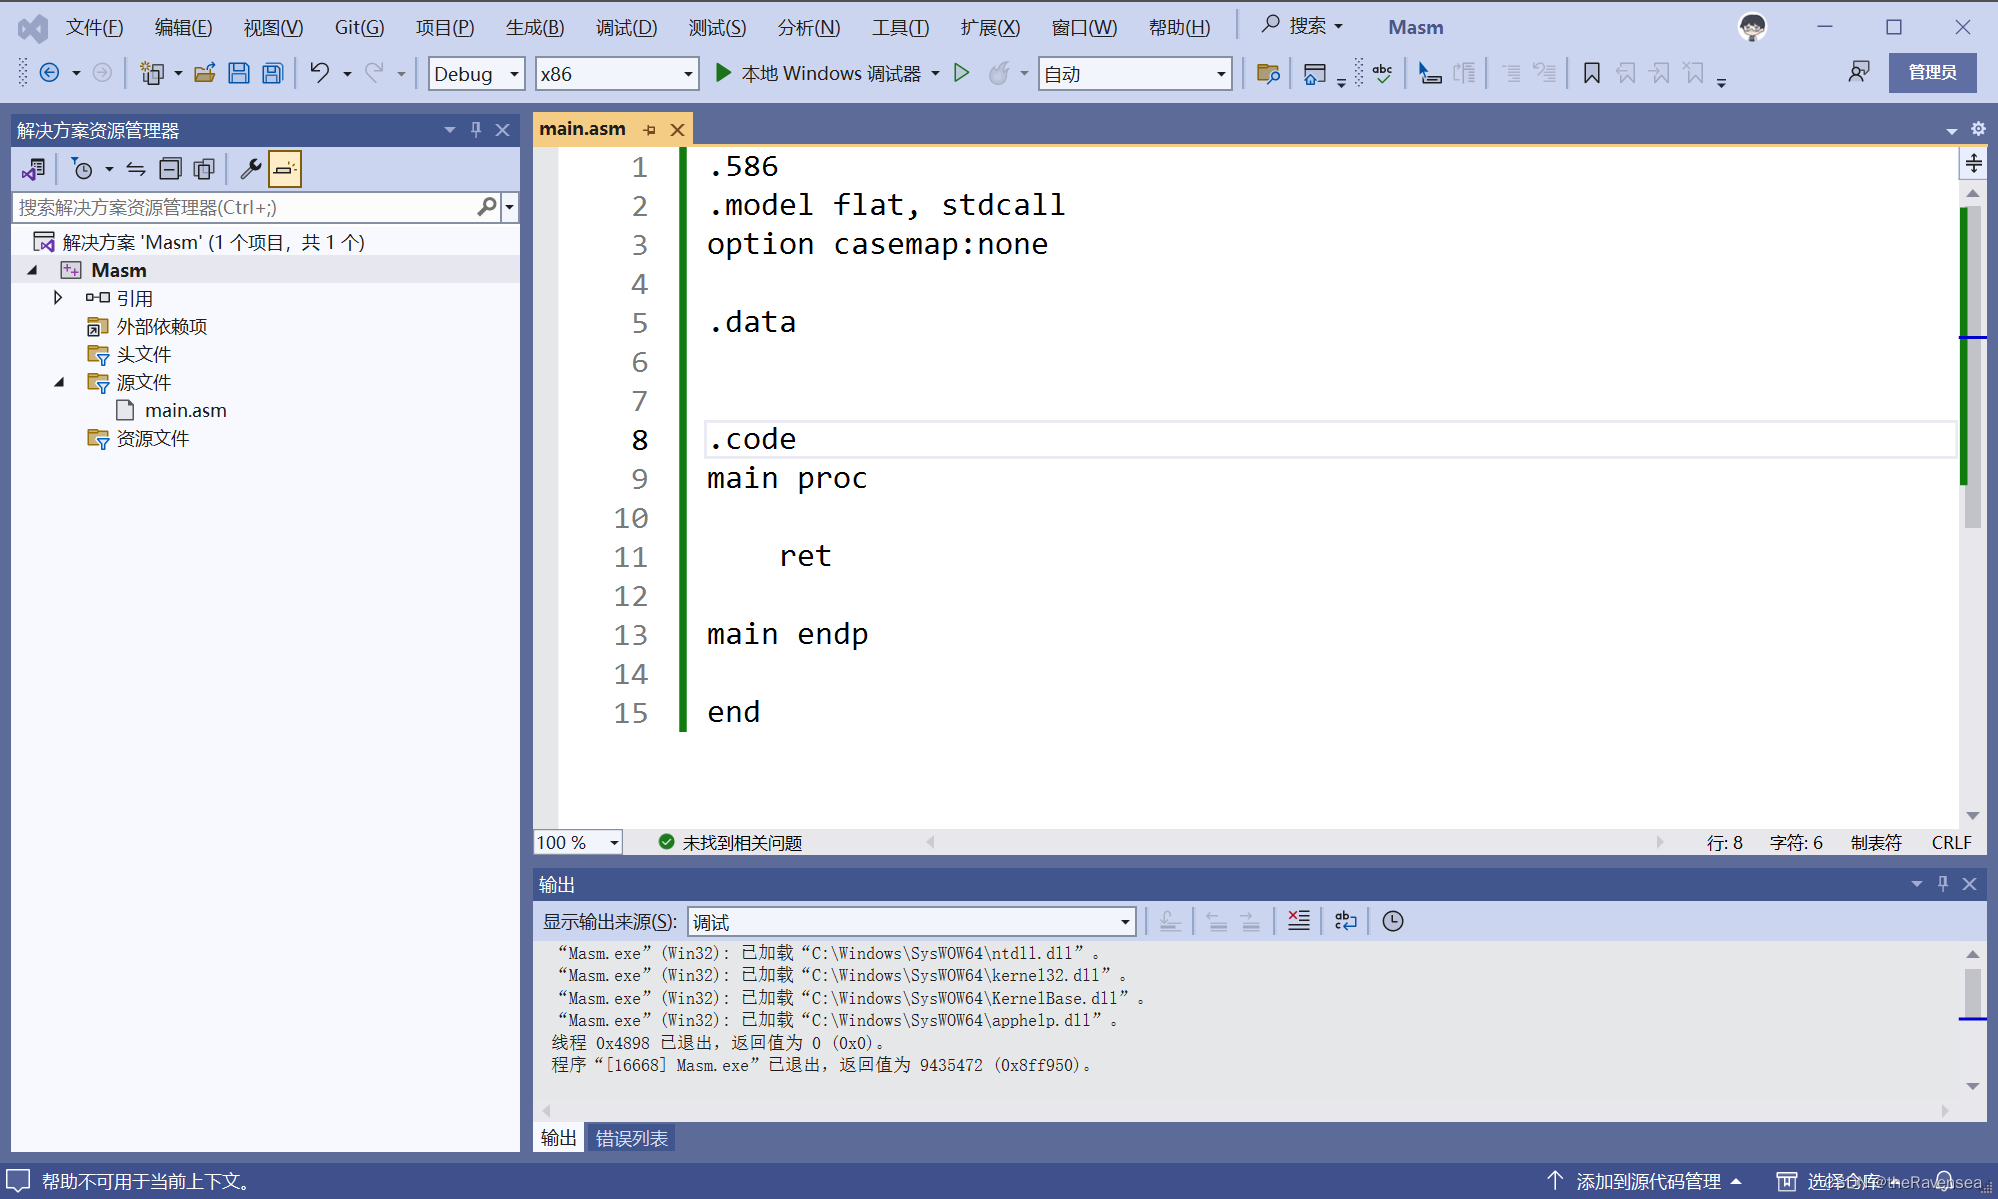1998x1199 pixels.
Task: Click the New Project toolbar icon
Action: (x=150, y=72)
